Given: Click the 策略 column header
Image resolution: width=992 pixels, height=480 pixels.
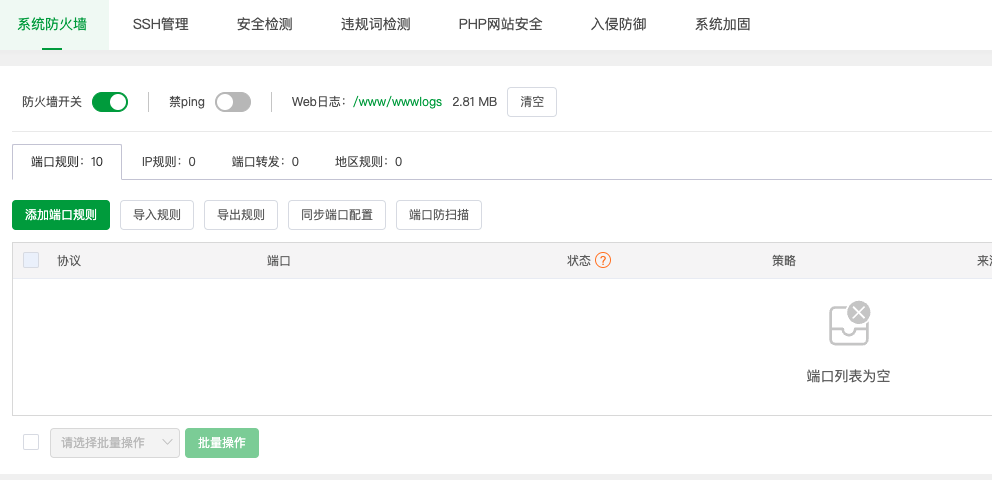Looking at the screenshot, I should click(784, 261).
